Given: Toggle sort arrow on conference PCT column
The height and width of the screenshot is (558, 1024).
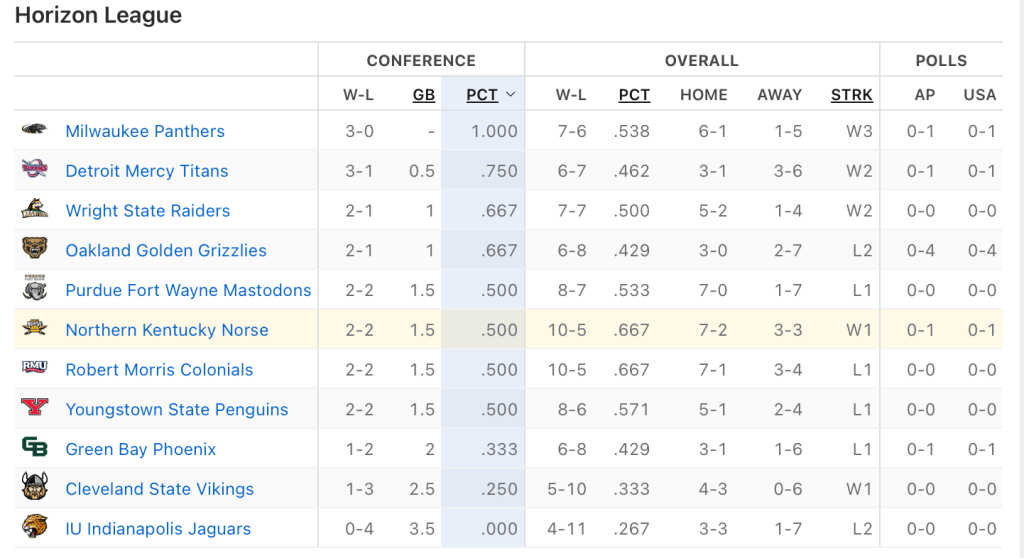Looking at the screenshot, I should pos(510,95).
